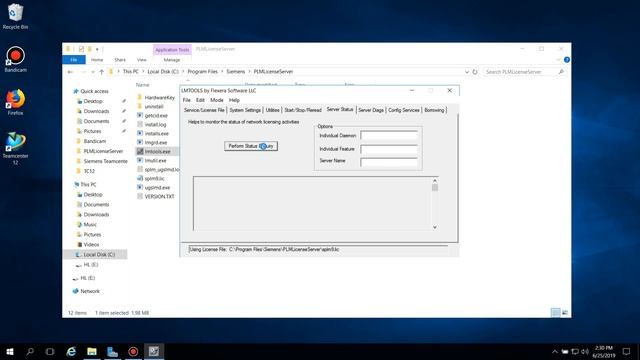Select getcid.exe file

[x=156, y=116]
